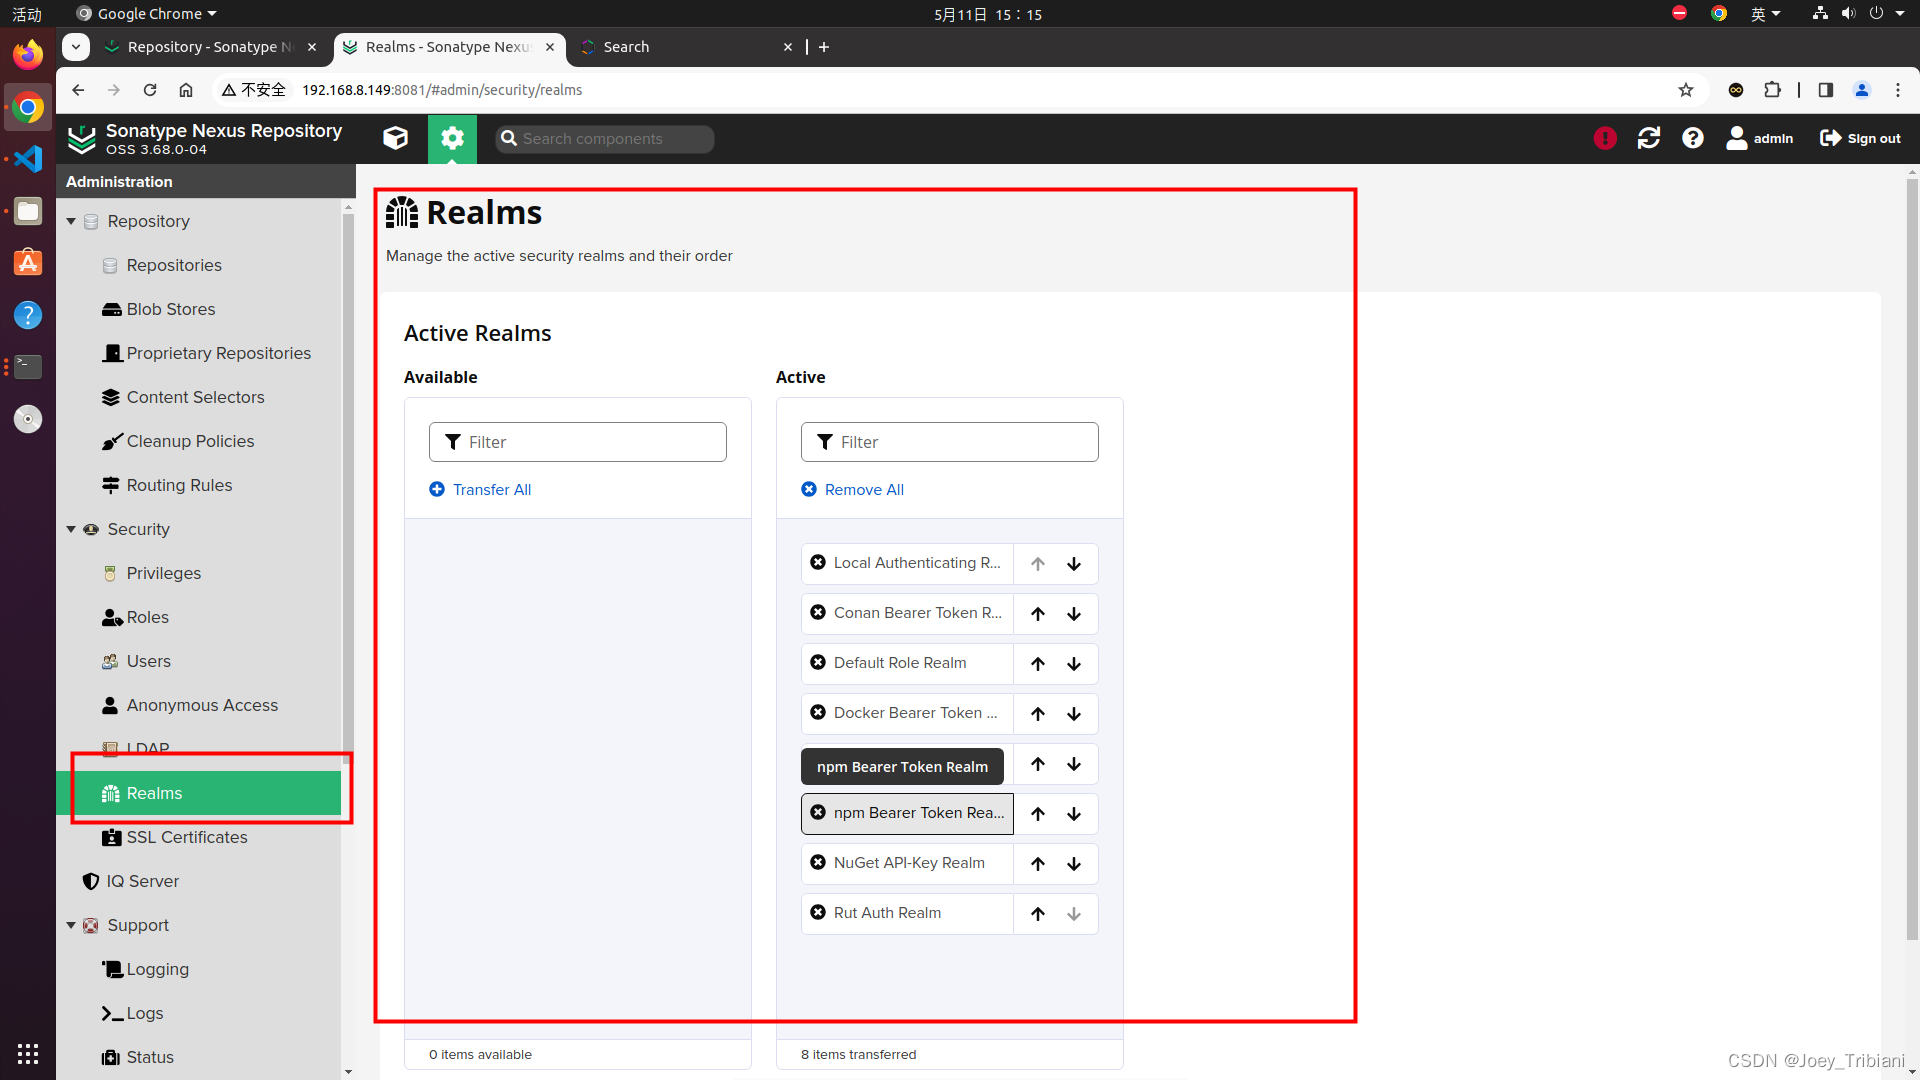Open Google Chrome app menu in top bar

pos(146,14)
